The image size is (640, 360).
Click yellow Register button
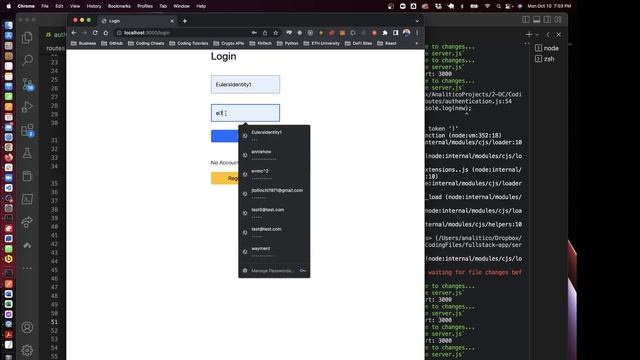coord(225,178)
